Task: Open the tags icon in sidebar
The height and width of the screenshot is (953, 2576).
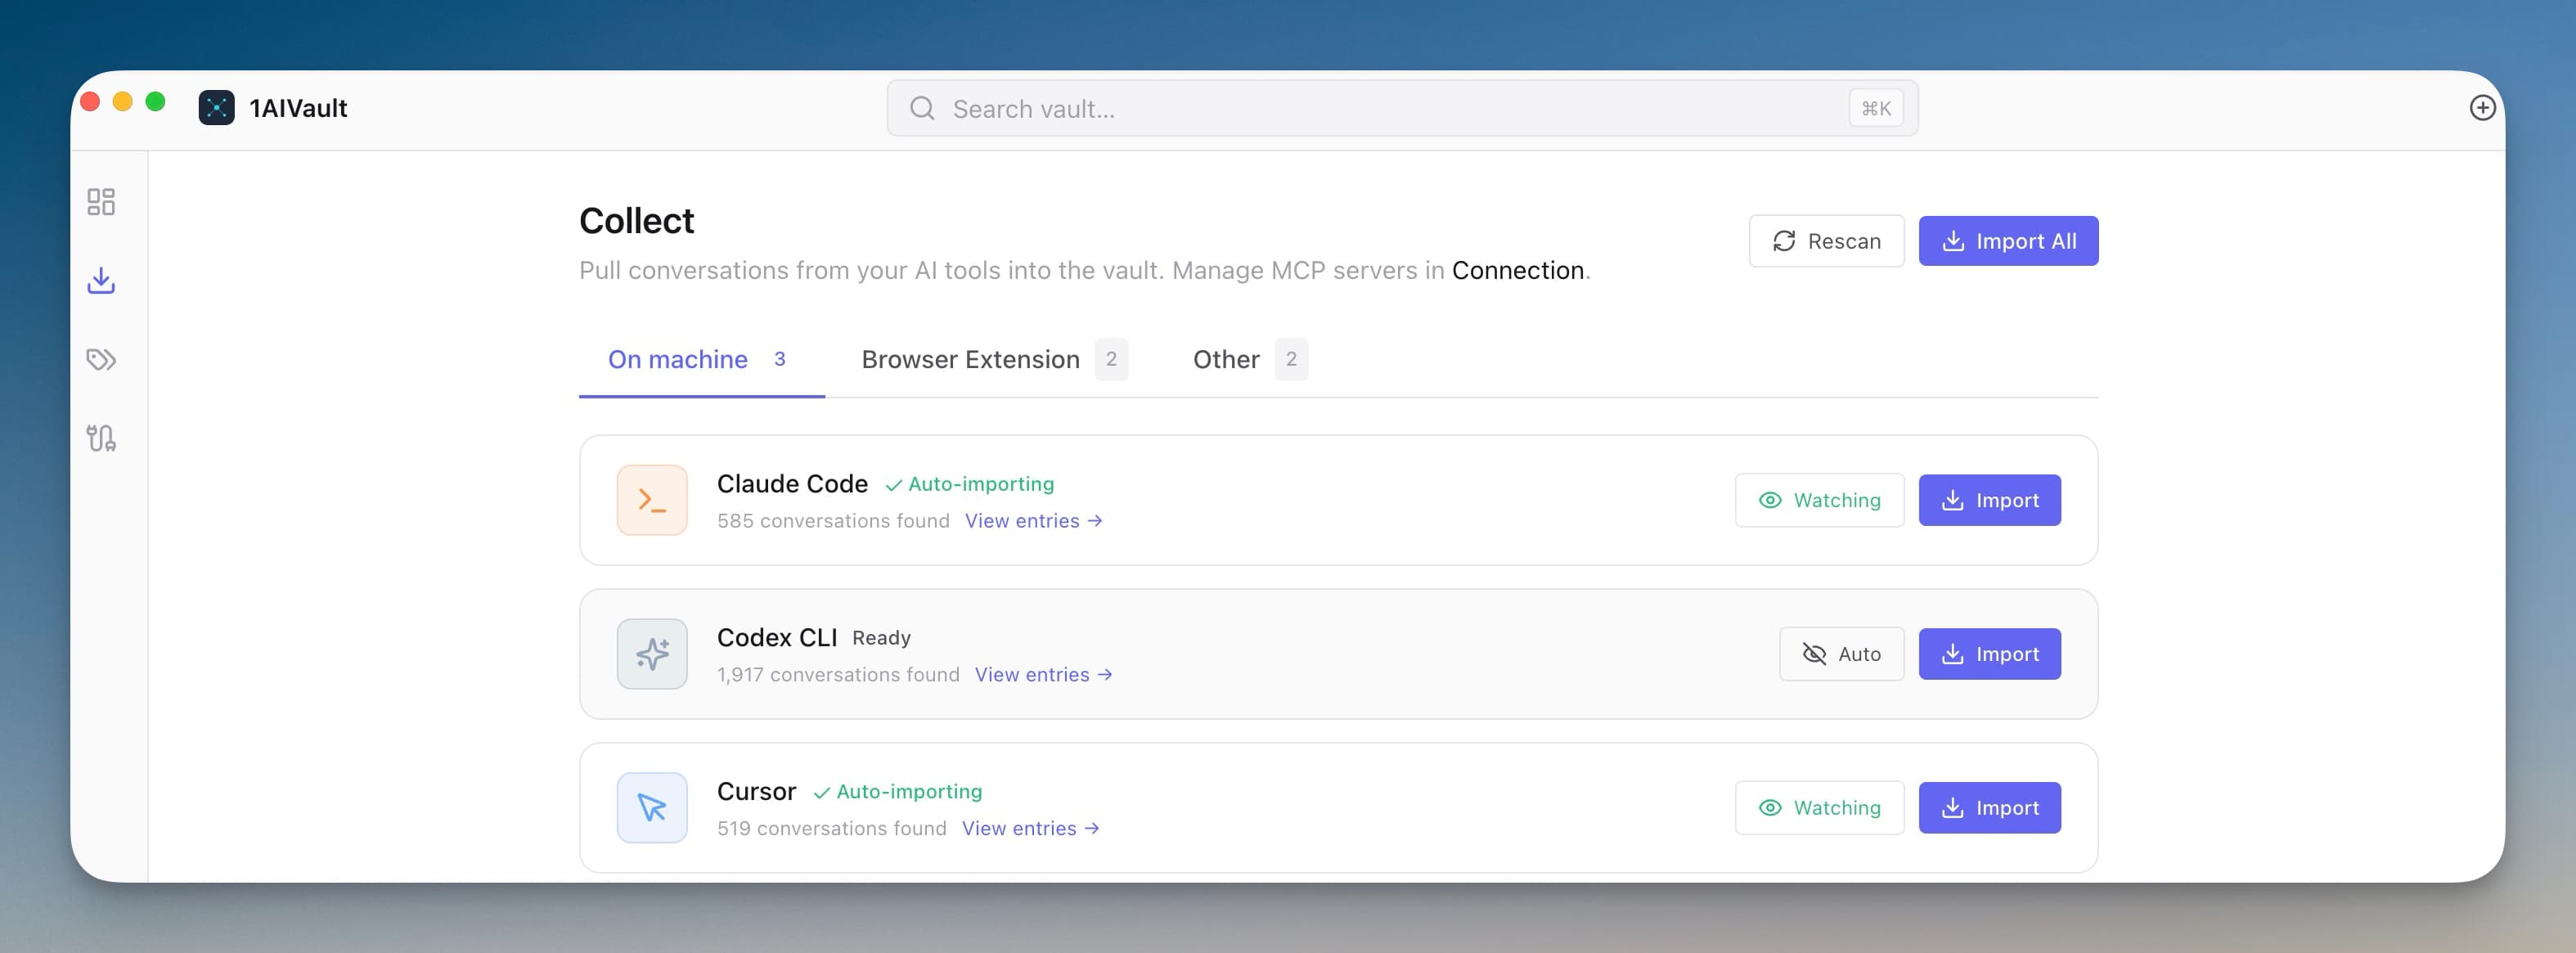Action: tap(101, 359)
